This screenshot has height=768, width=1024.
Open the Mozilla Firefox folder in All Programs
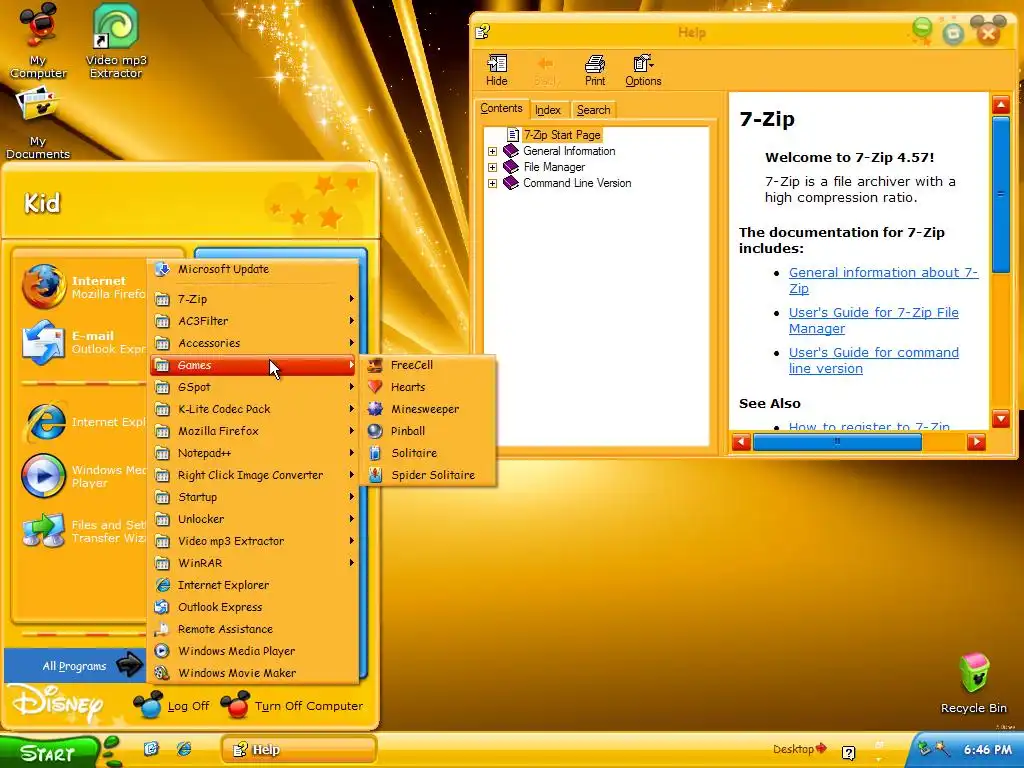pos(255,431)
